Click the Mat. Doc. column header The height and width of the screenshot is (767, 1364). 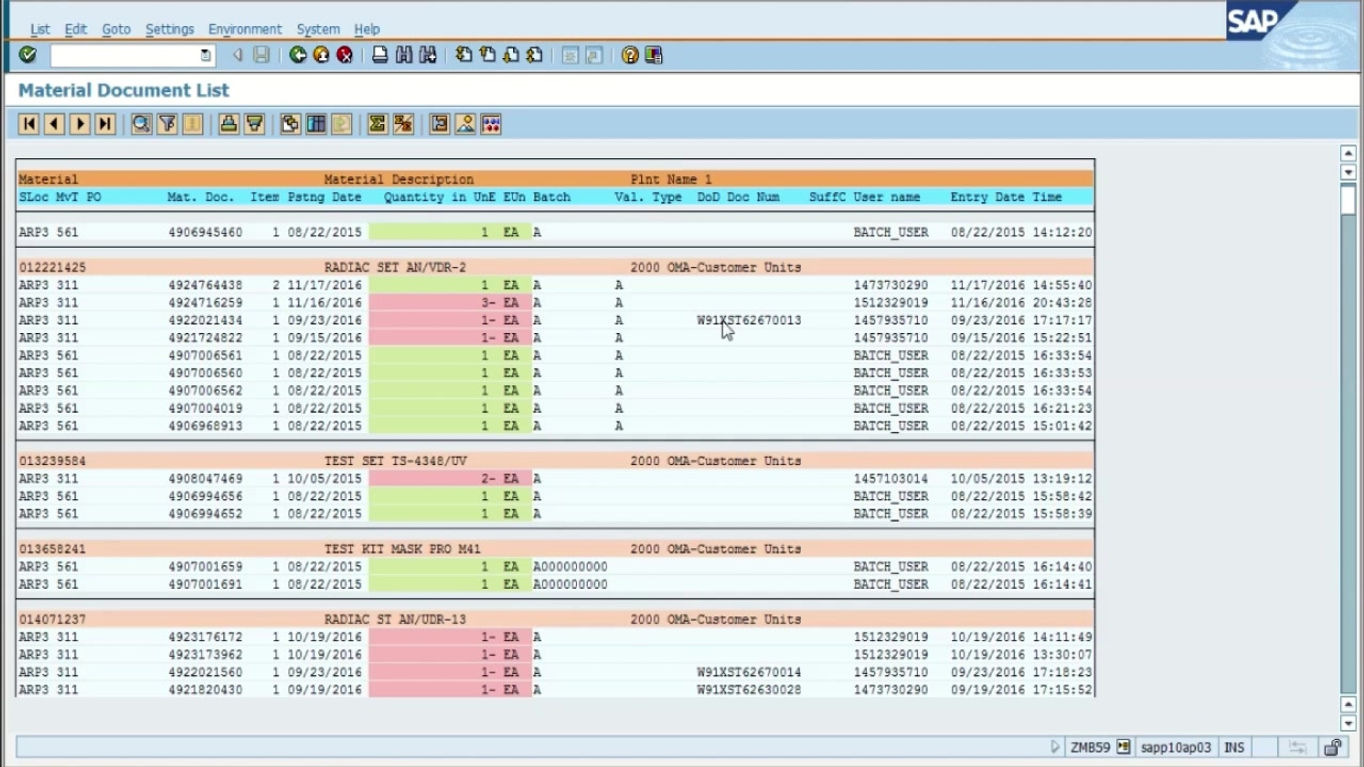(201, 197)
